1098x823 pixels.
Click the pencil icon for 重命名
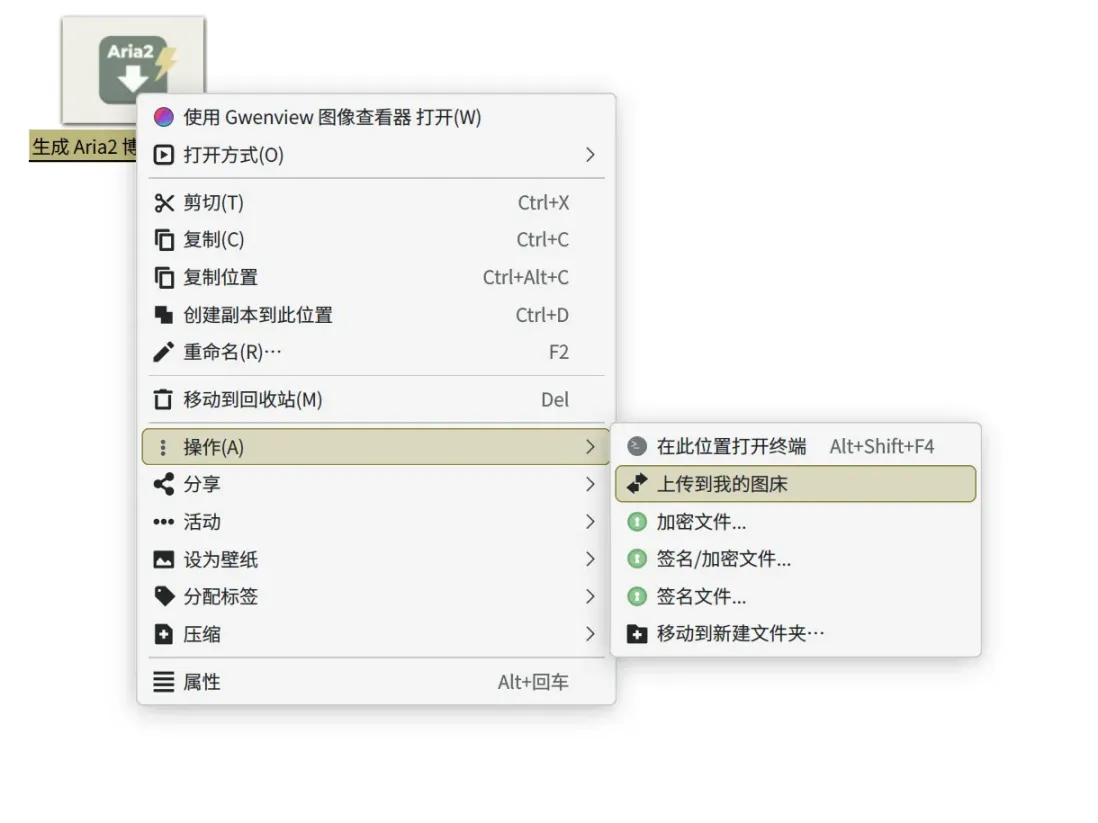coord(163,352)
